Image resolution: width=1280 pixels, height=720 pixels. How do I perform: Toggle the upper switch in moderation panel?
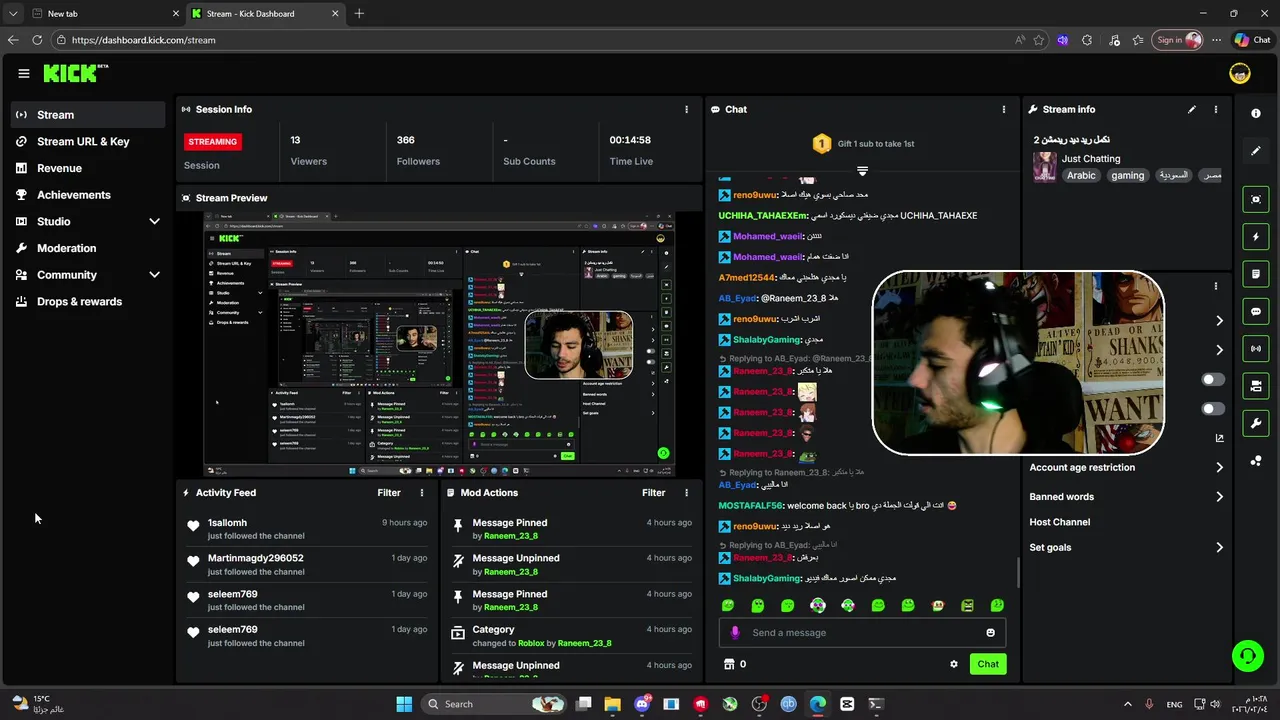coord(1212,380)
